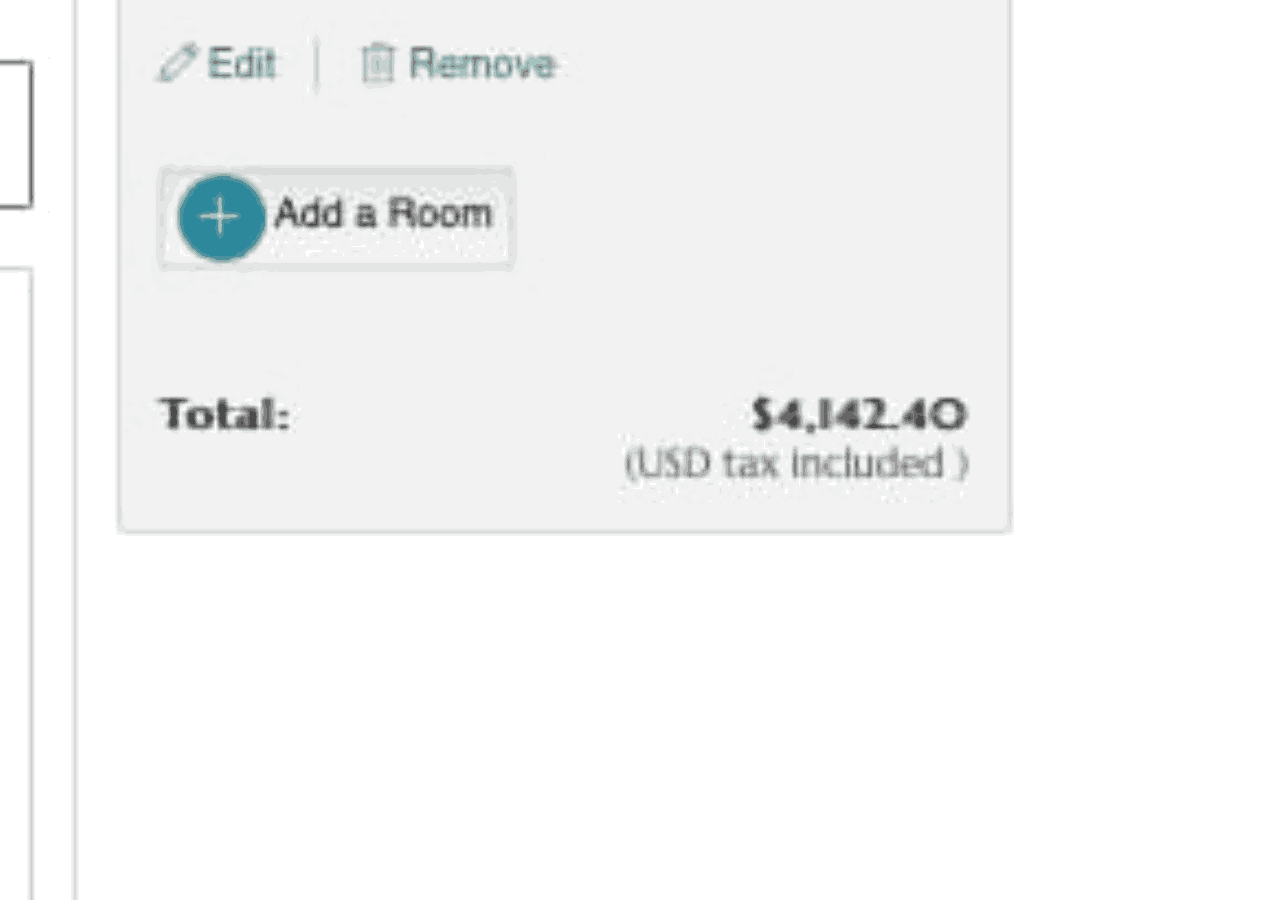Click the trash can icon beside Remove
1280x900 pixels.
tap(377, 65)
